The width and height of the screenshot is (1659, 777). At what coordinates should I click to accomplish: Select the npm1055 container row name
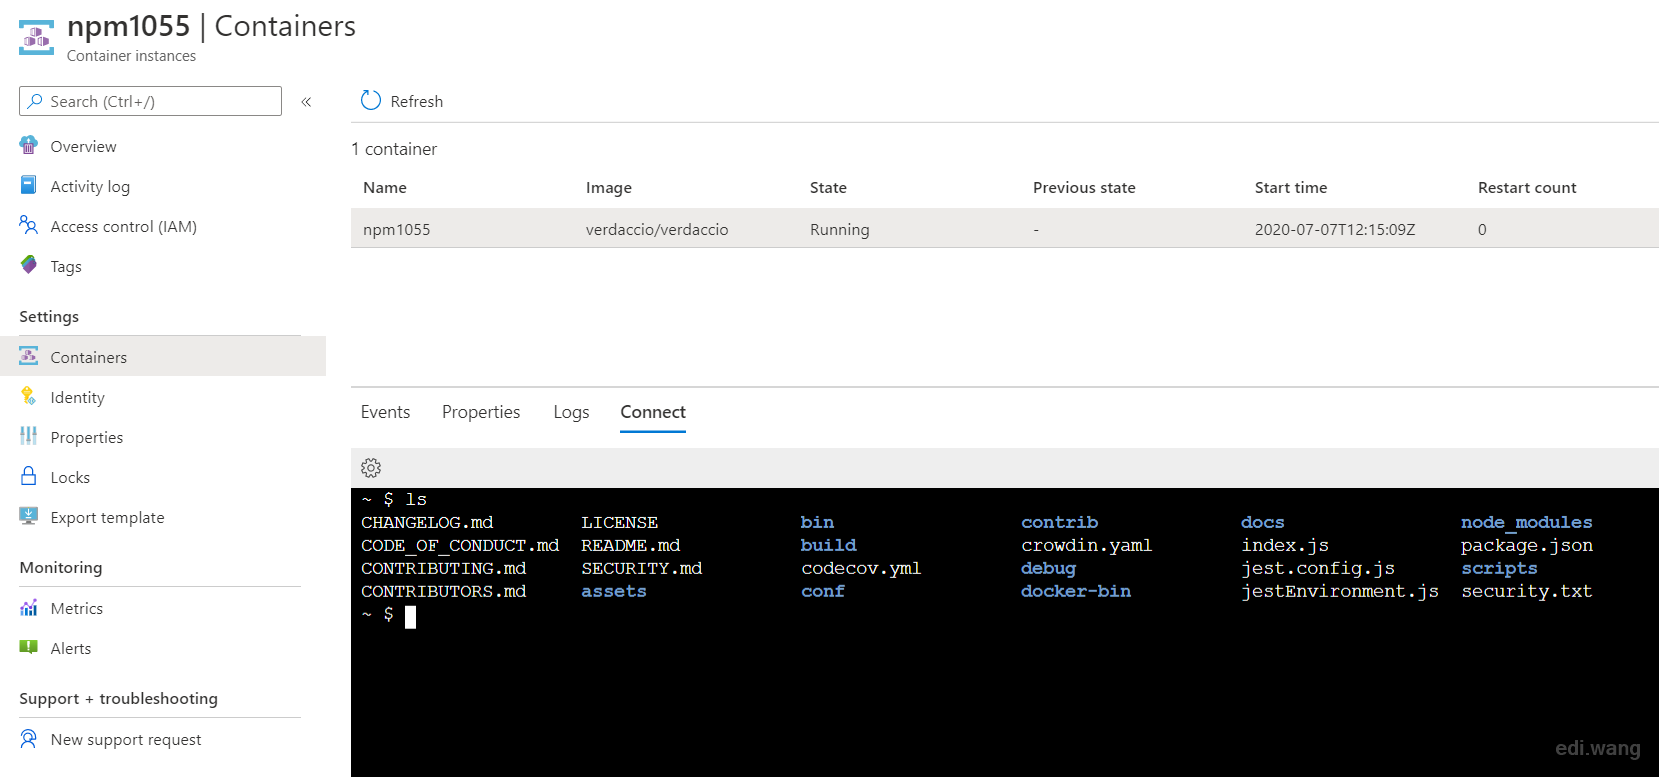tap(396, 229)
